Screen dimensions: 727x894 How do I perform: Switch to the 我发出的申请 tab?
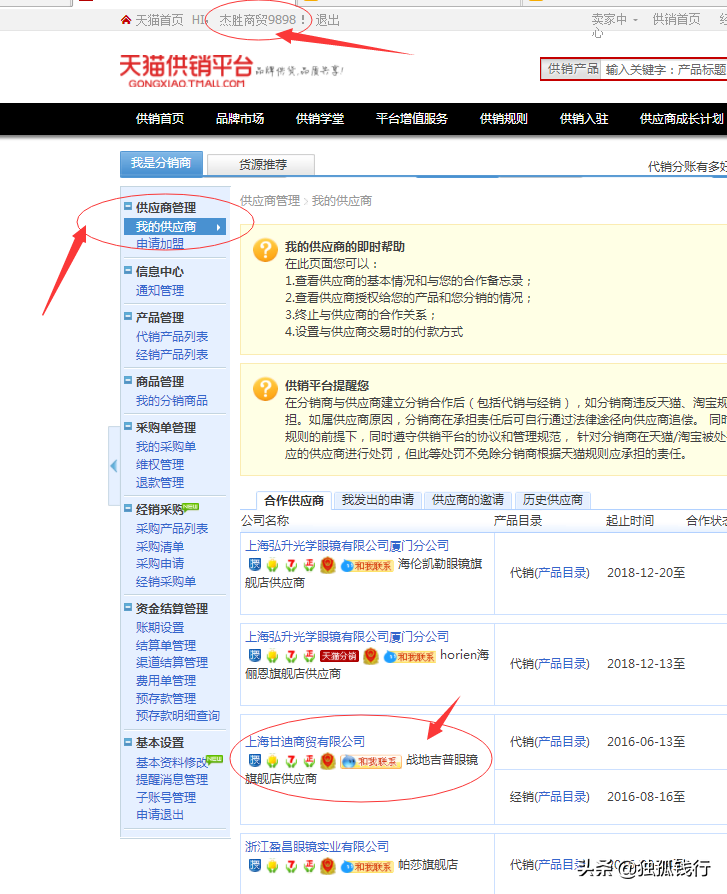tap(377, 500)
